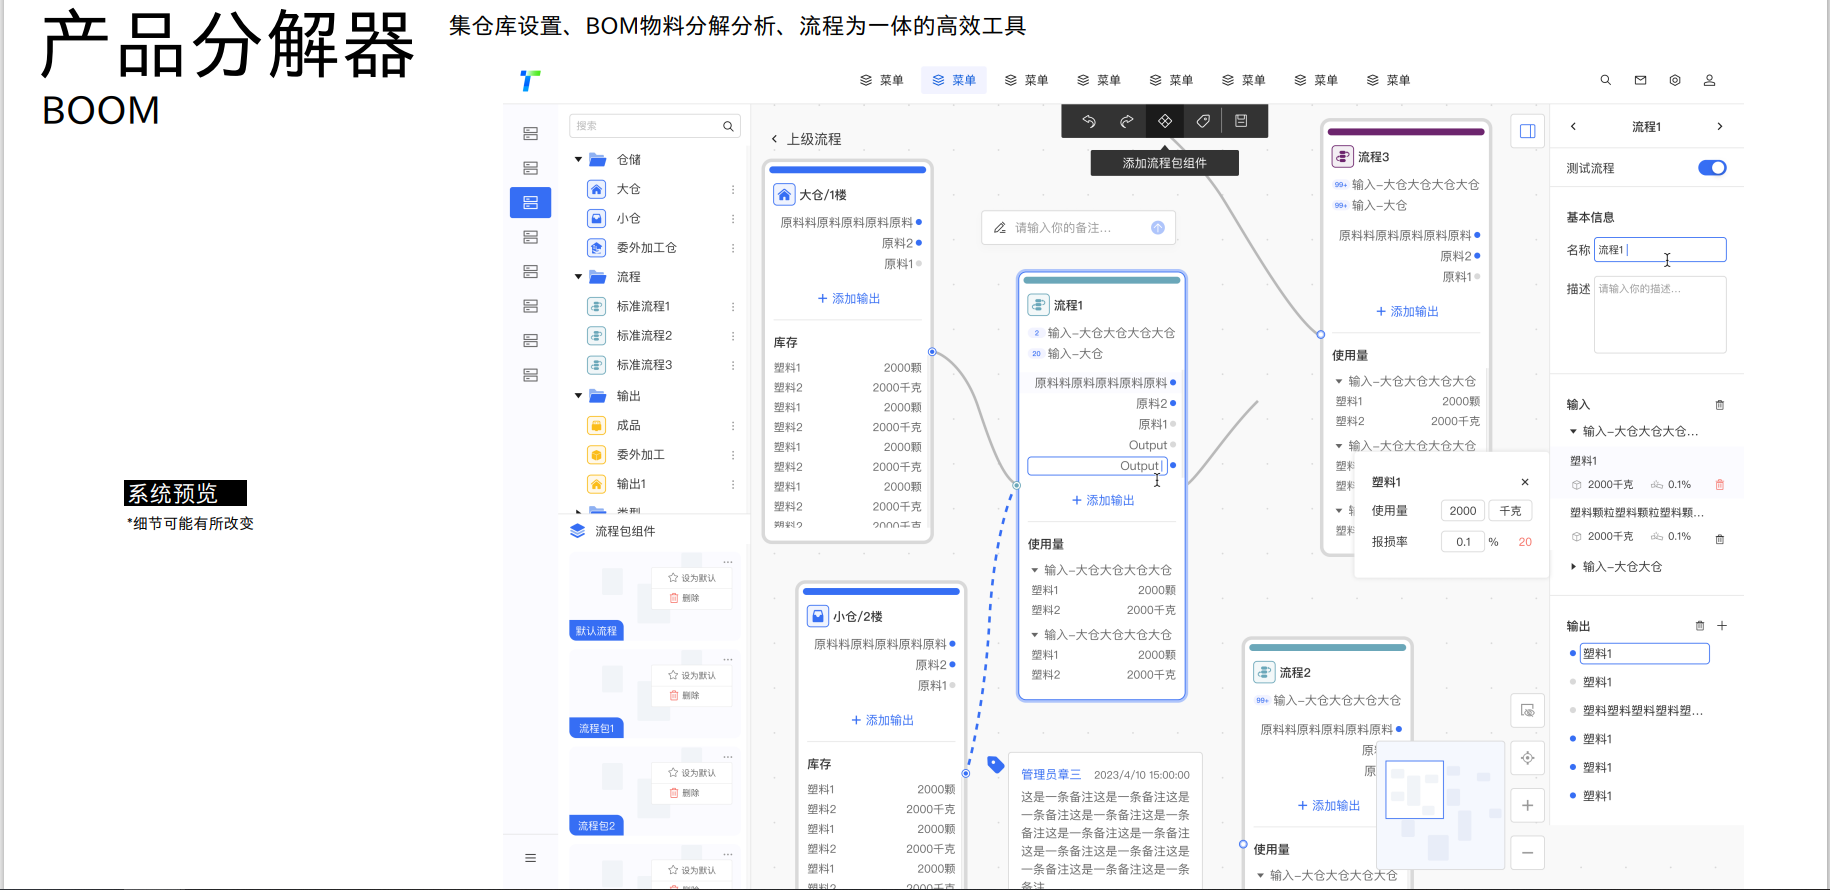Screen dimensions: 1830x890
Task: Click the 报损率 field showing 0.1
Action: click(1462, 542)
